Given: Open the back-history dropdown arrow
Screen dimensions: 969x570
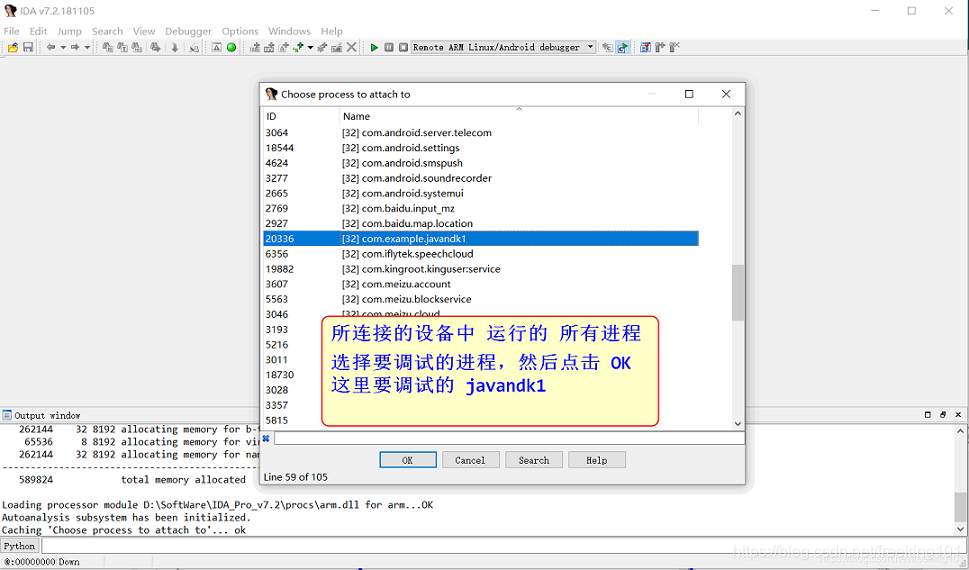Looking at the screenshot, I should tap(63, 47).
